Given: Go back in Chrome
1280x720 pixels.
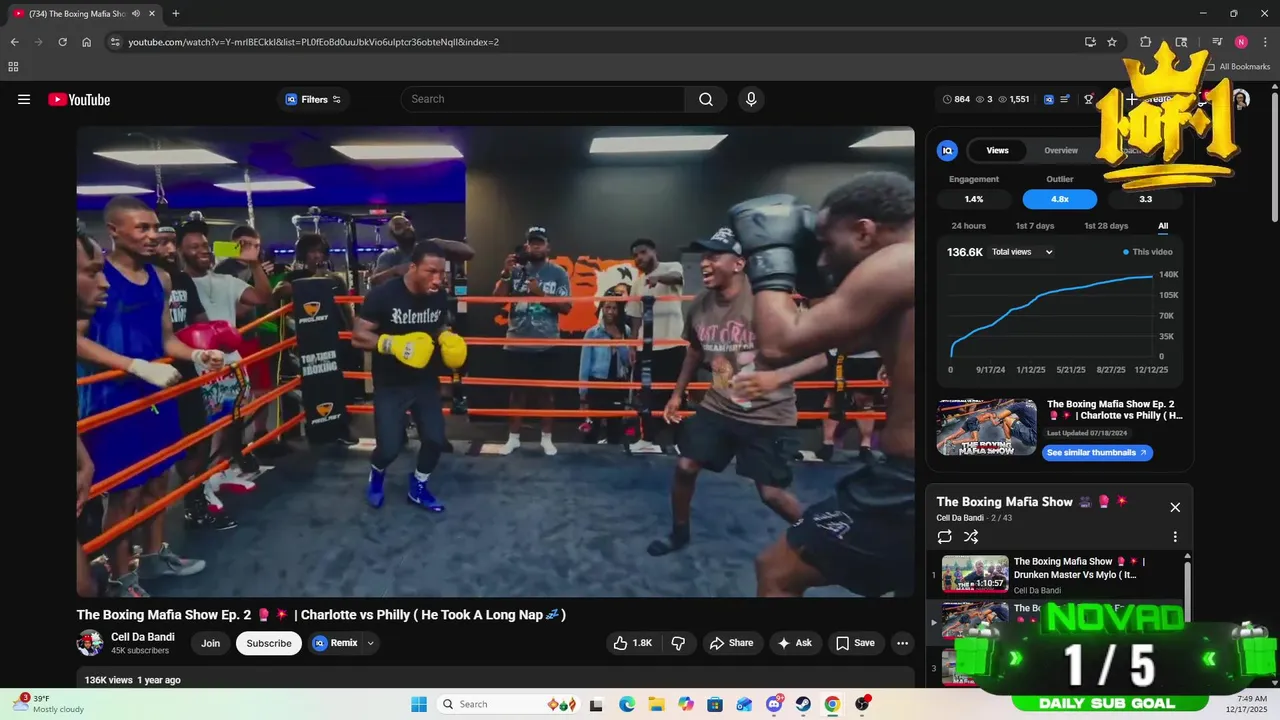Looking at the screenshot, I should coord(14,42).
